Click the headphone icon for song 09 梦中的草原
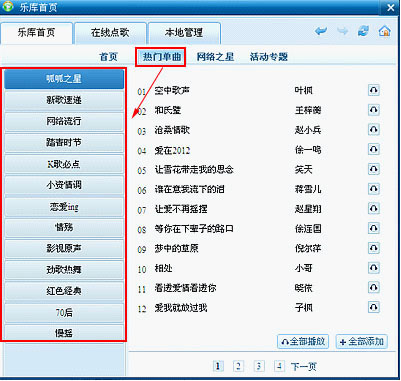401x381 pixels. [x=374, y=248]
